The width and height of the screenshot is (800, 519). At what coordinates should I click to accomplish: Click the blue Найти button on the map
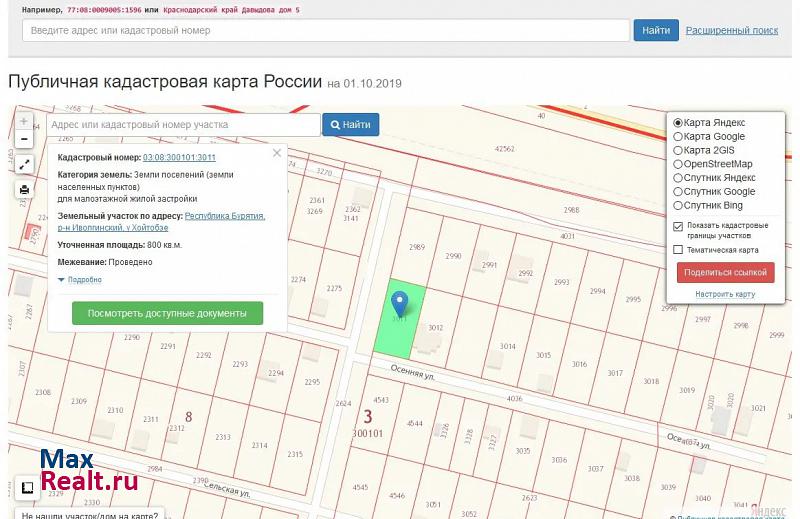pyautogui.click(x=350, y=125)
